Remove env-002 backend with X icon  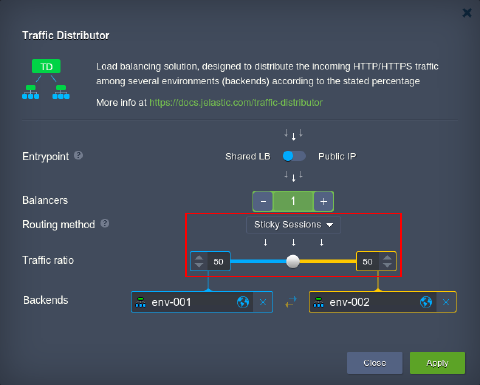click(x=446, y=302)
